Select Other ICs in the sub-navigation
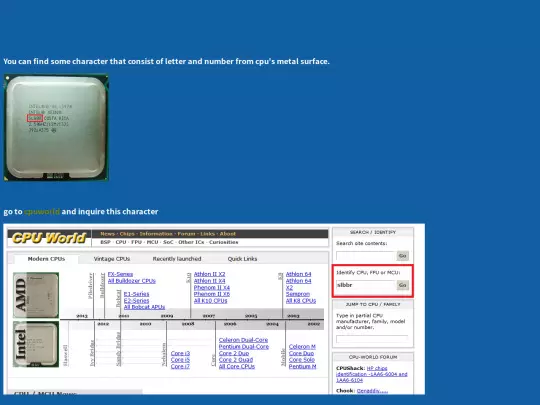 [x=191, y=242]
